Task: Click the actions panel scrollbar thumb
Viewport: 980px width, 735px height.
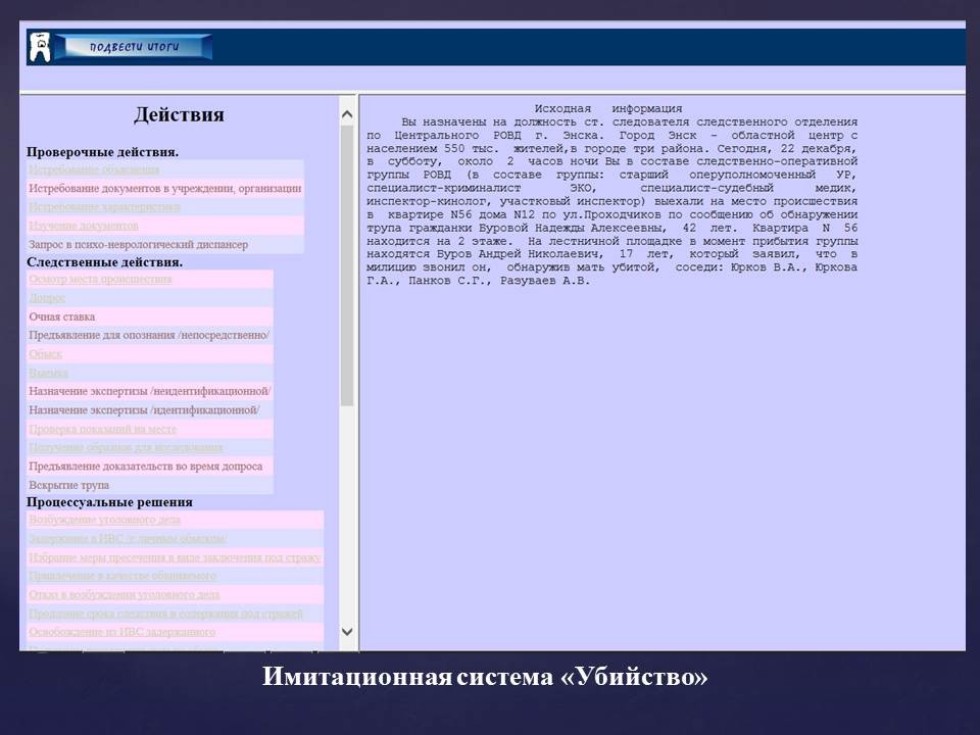Action: point(347,270)
